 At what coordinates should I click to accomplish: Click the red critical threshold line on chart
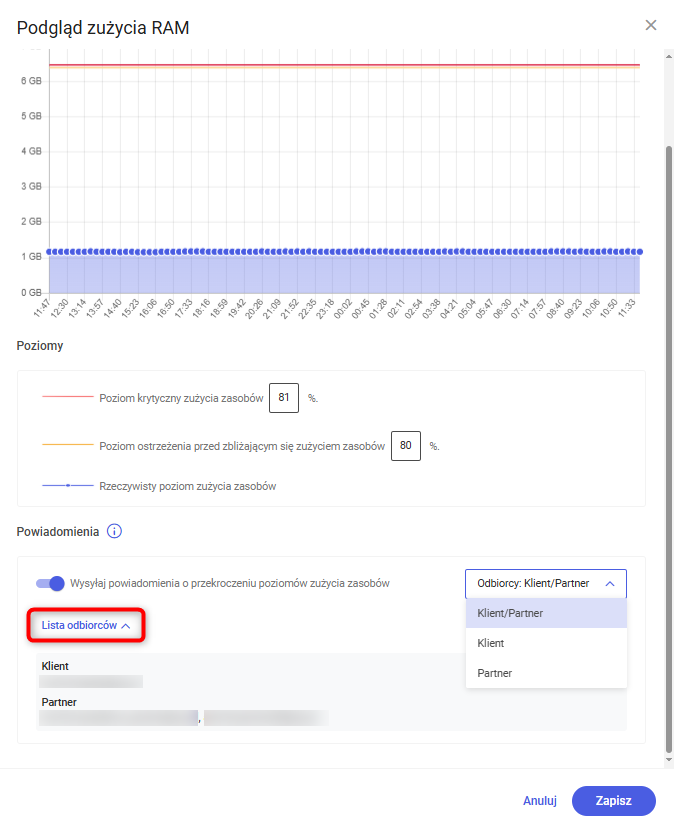[344, 65]
